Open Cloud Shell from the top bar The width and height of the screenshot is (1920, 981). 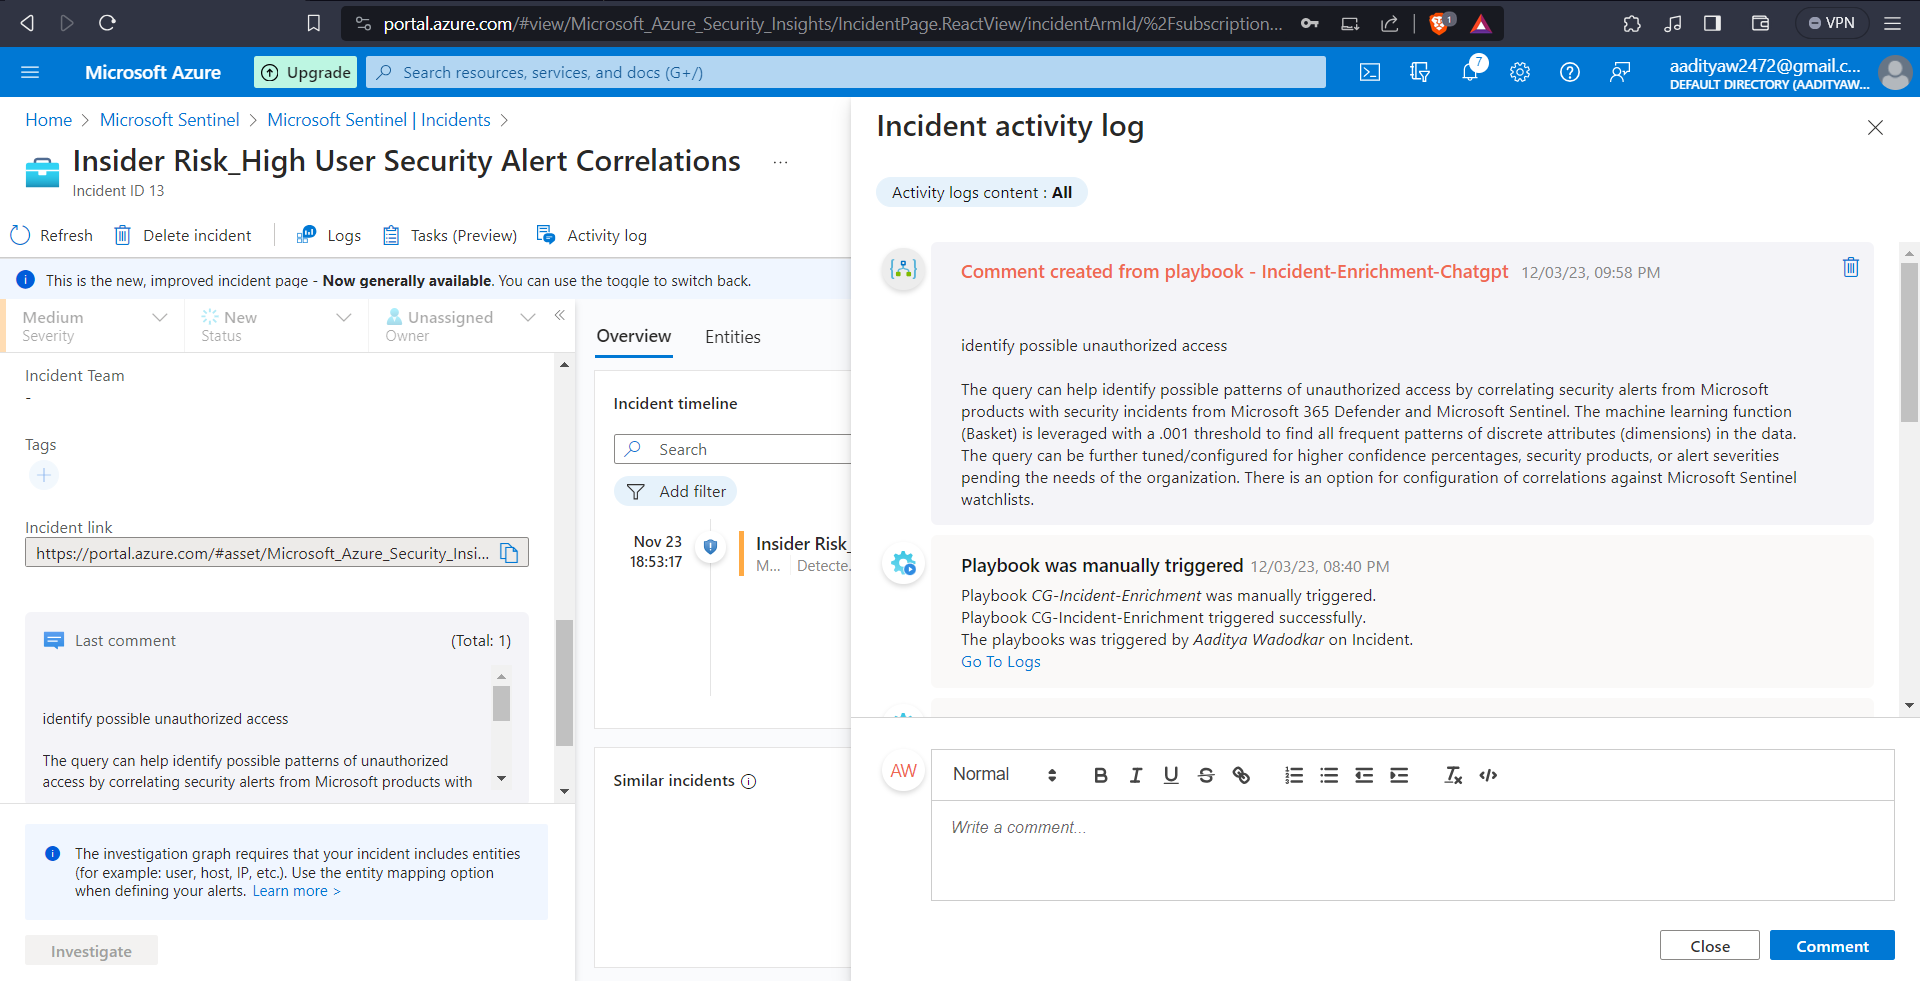pos(1370,72)
